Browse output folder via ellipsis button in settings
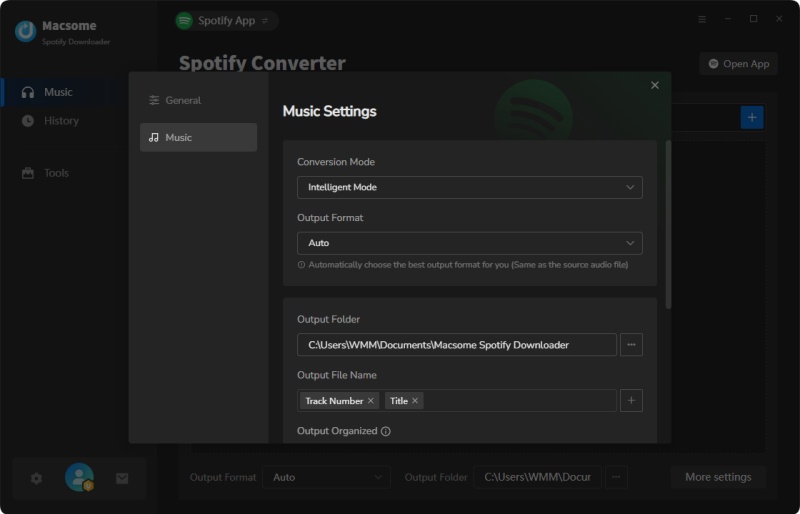Viewport: 800px width, 514px height. tap(631, 345)
